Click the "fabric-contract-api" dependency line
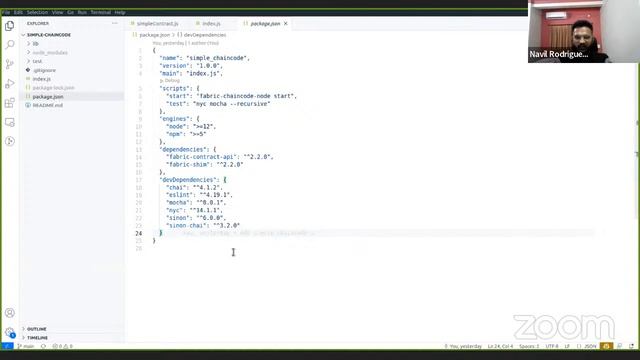 click(220, 157)
